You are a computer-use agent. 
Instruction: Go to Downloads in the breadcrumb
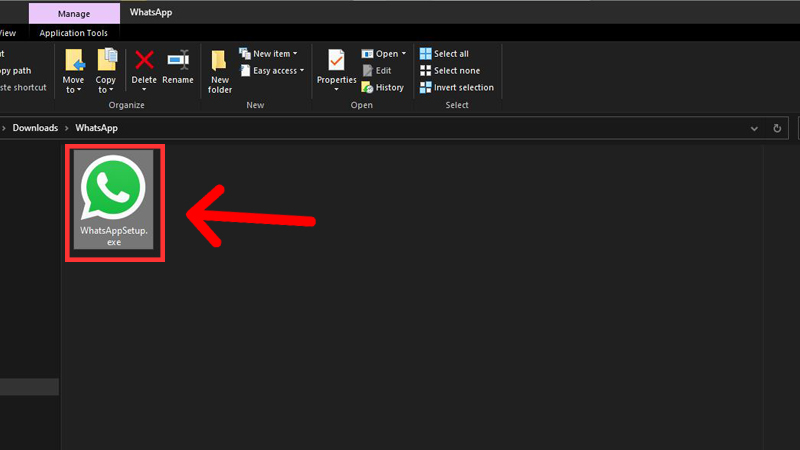(x=35, y=128)
